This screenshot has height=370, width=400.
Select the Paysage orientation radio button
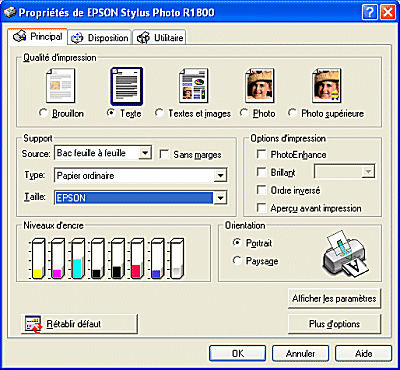pyautogui.click(x=237, y=261)
